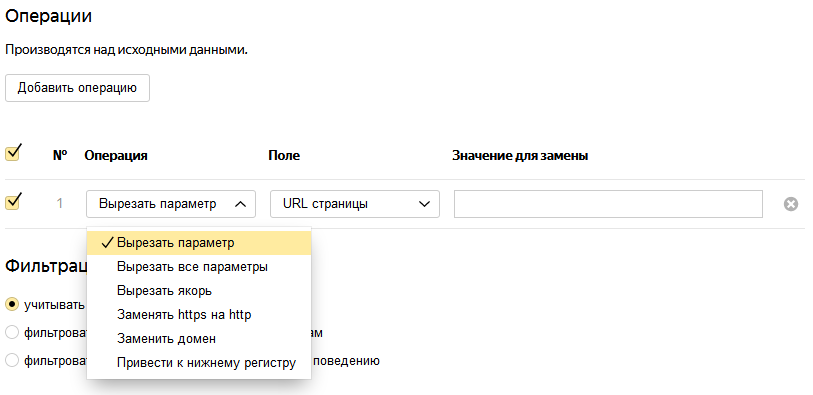
Task: Click the Операция column header
Action: (116, 156)
